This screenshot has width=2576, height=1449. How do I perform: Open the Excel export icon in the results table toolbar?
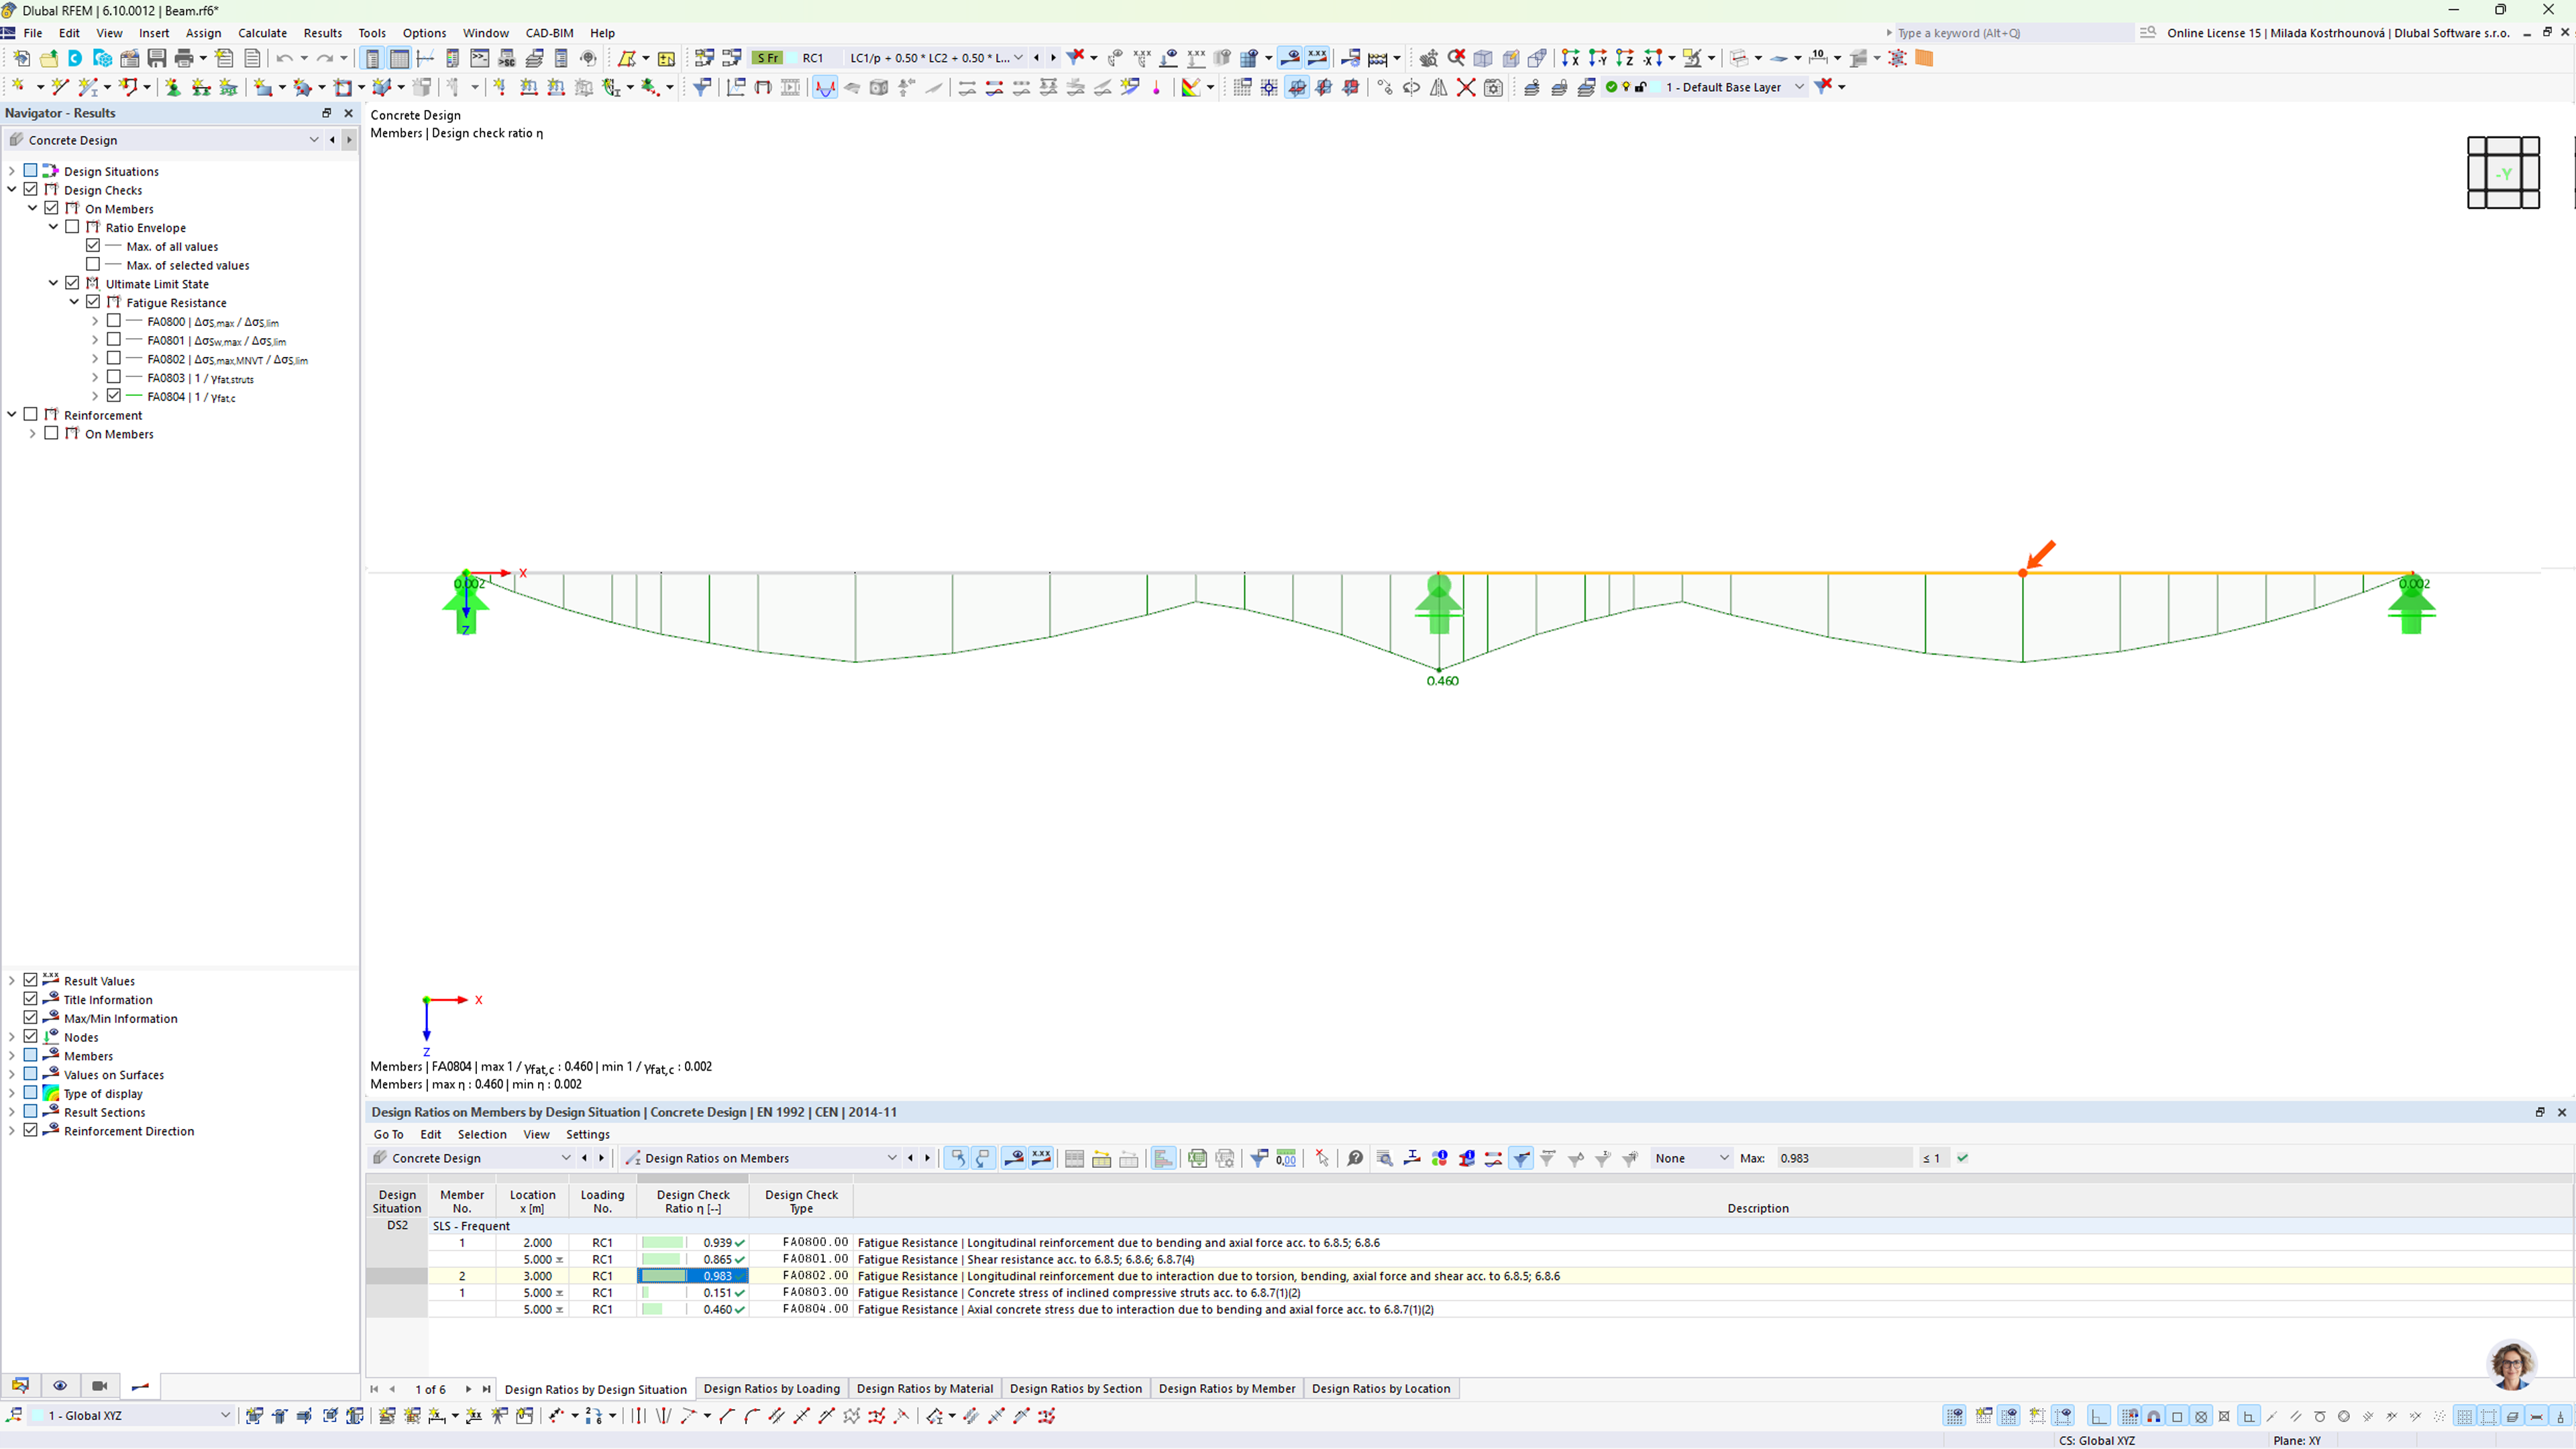tap(1197, 1158)
